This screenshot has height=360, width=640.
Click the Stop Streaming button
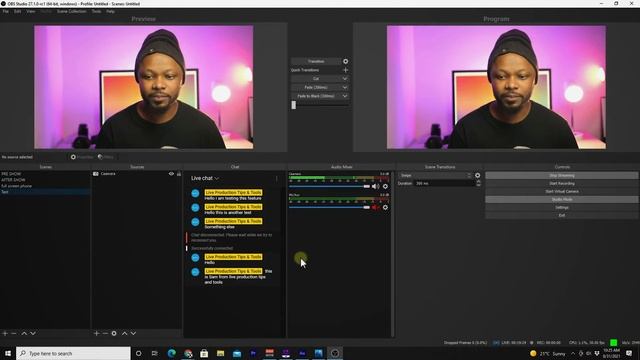point(562,176)
